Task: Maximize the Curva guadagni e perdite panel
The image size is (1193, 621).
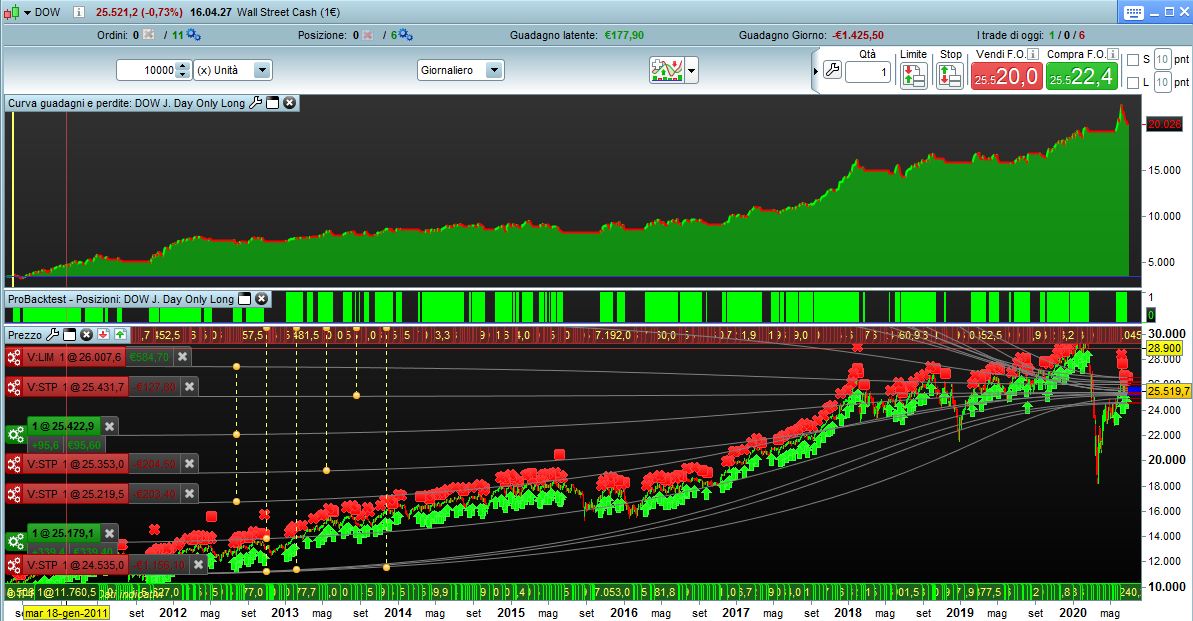Action: pyautogui.click(x=272, y=103)
